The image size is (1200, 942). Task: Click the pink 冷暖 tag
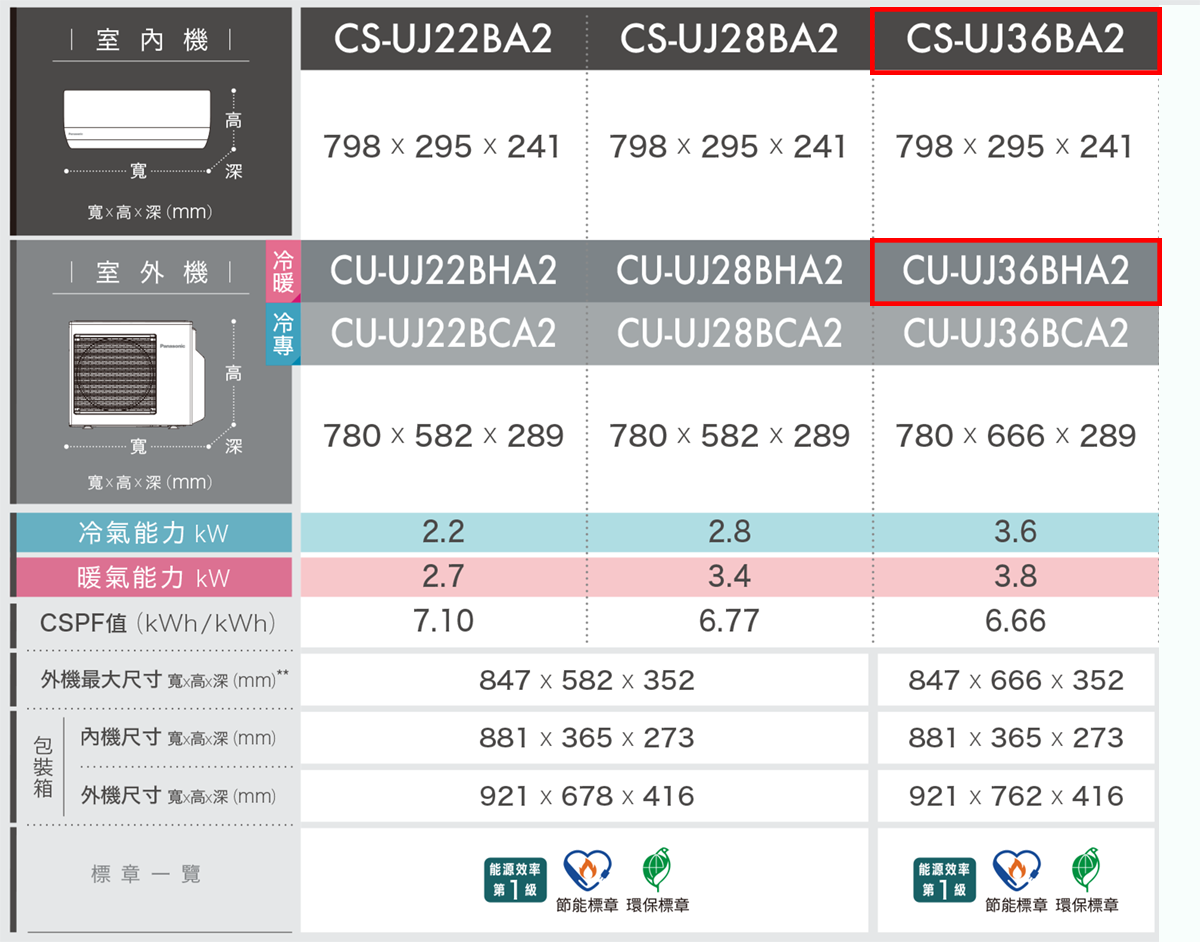point(283,272)
